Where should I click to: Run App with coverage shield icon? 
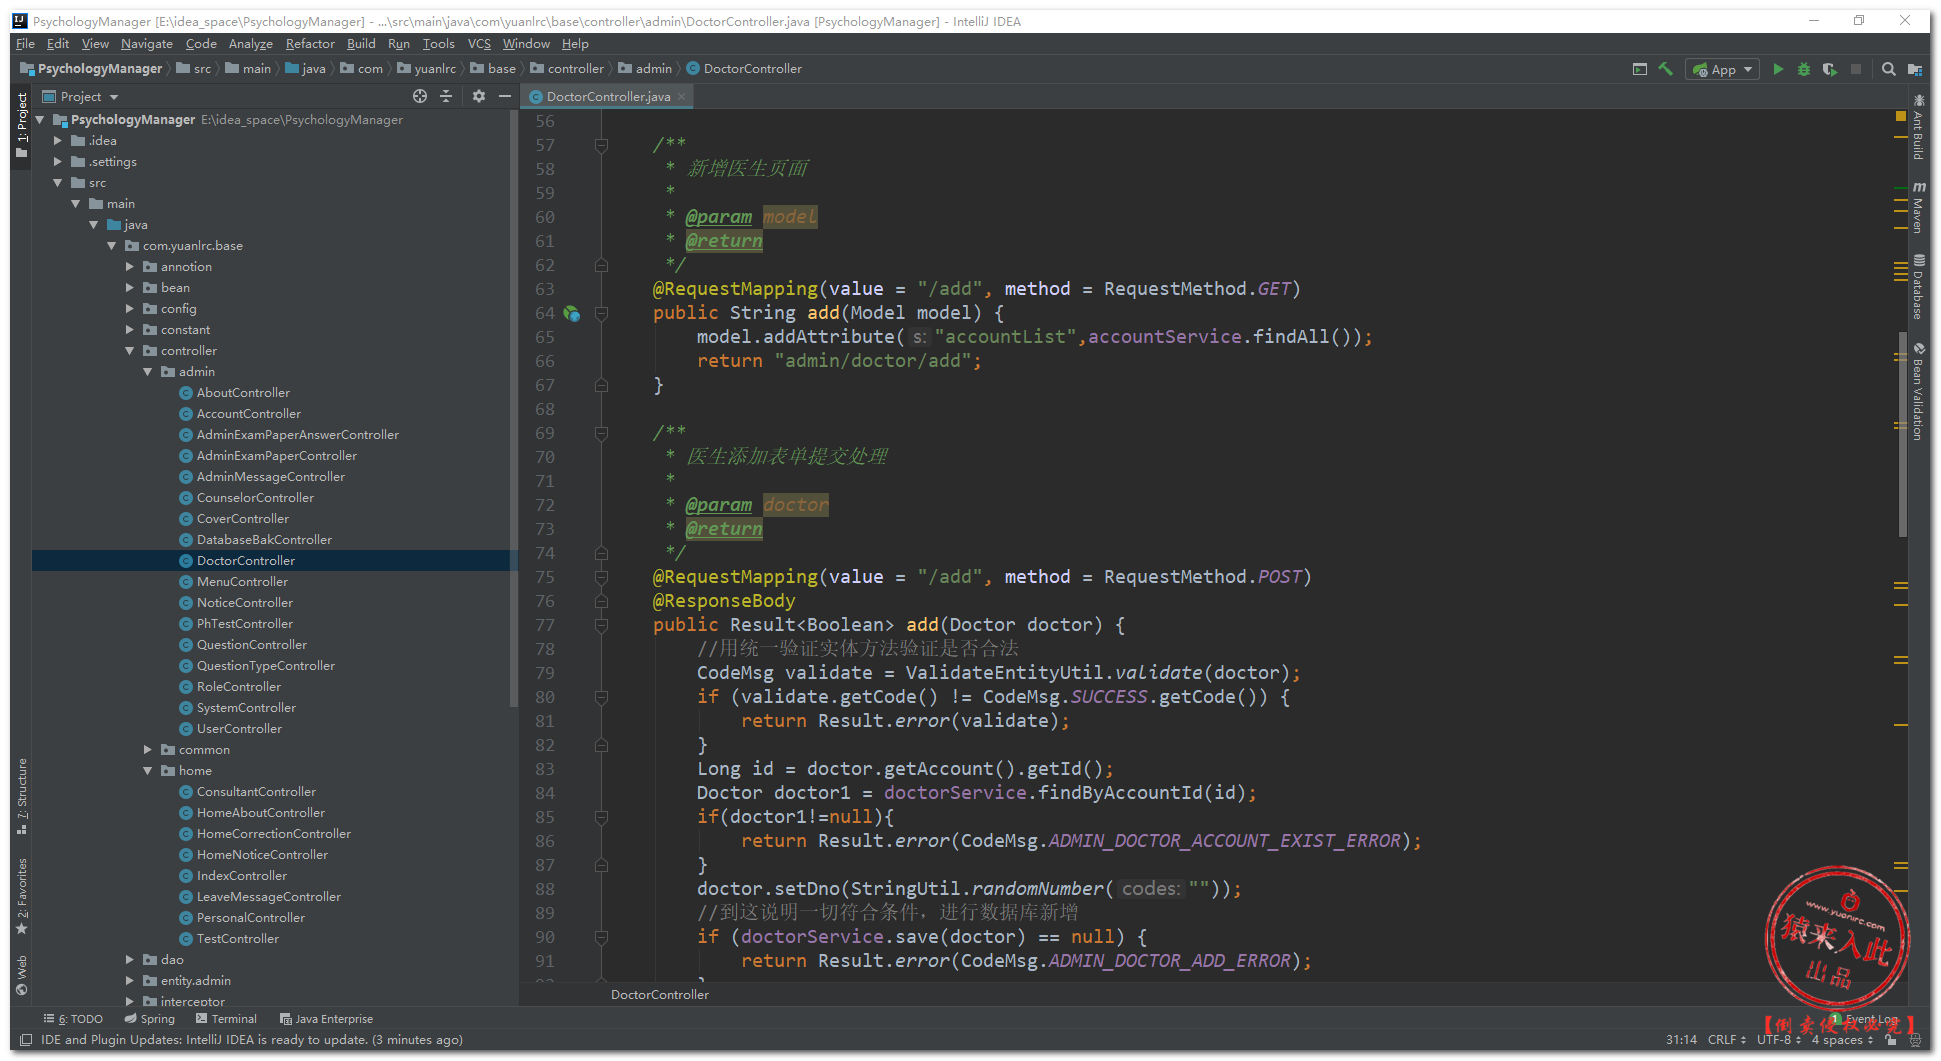[x=1829, y=69]
